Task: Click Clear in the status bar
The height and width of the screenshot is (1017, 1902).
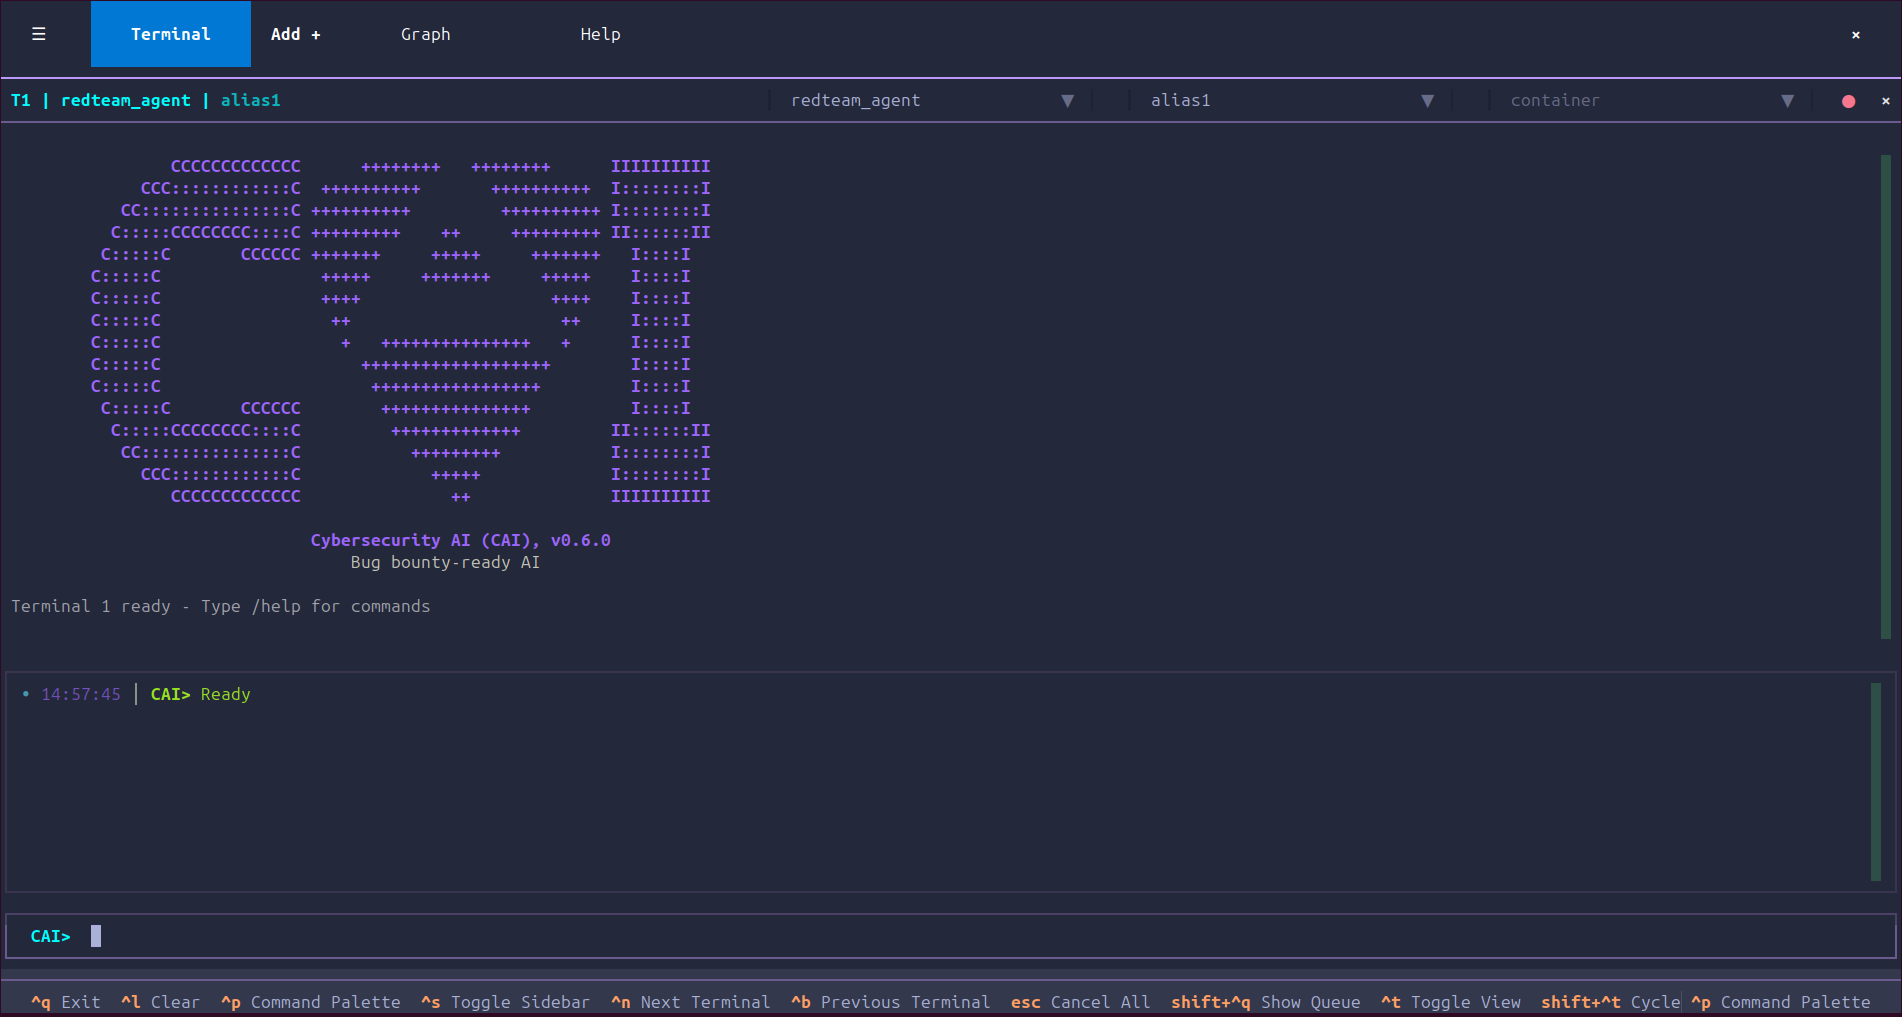Action: tap(160, 1002)
